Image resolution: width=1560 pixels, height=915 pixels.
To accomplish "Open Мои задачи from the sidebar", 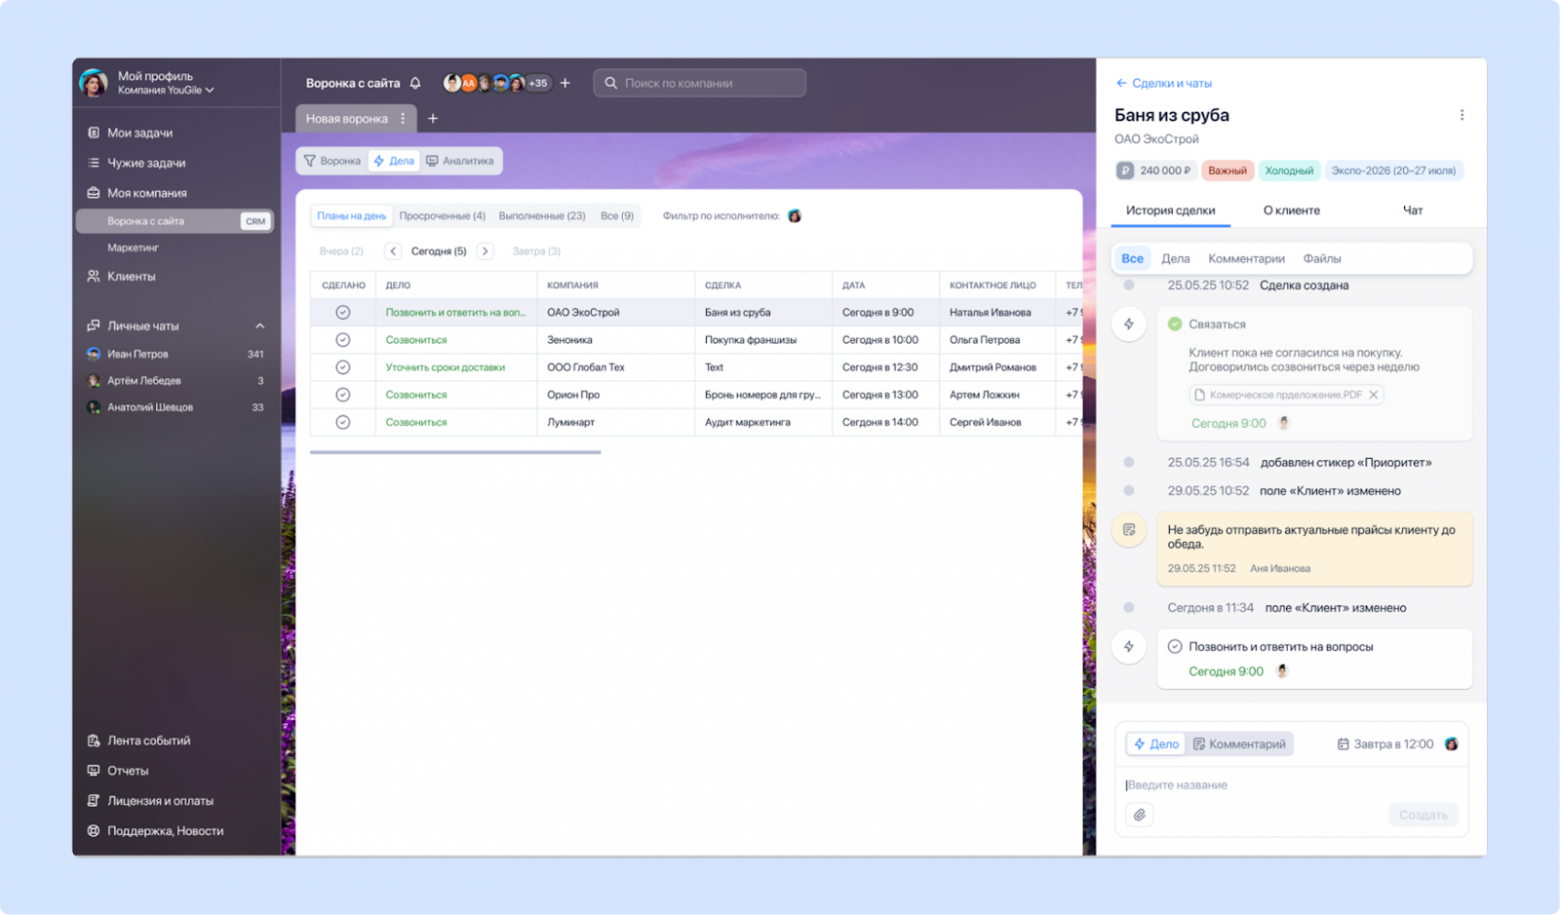I will pos(140,132).
